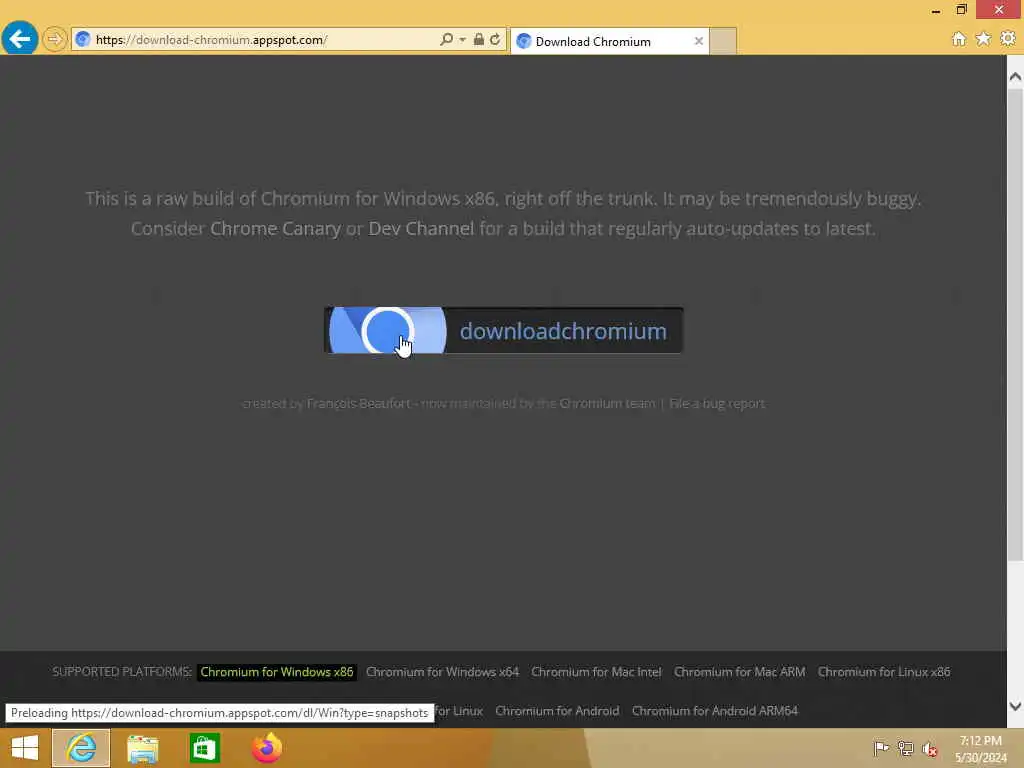Click the Chromium logo on download button
The image size is (1024, 768).
tap(387, 330)
